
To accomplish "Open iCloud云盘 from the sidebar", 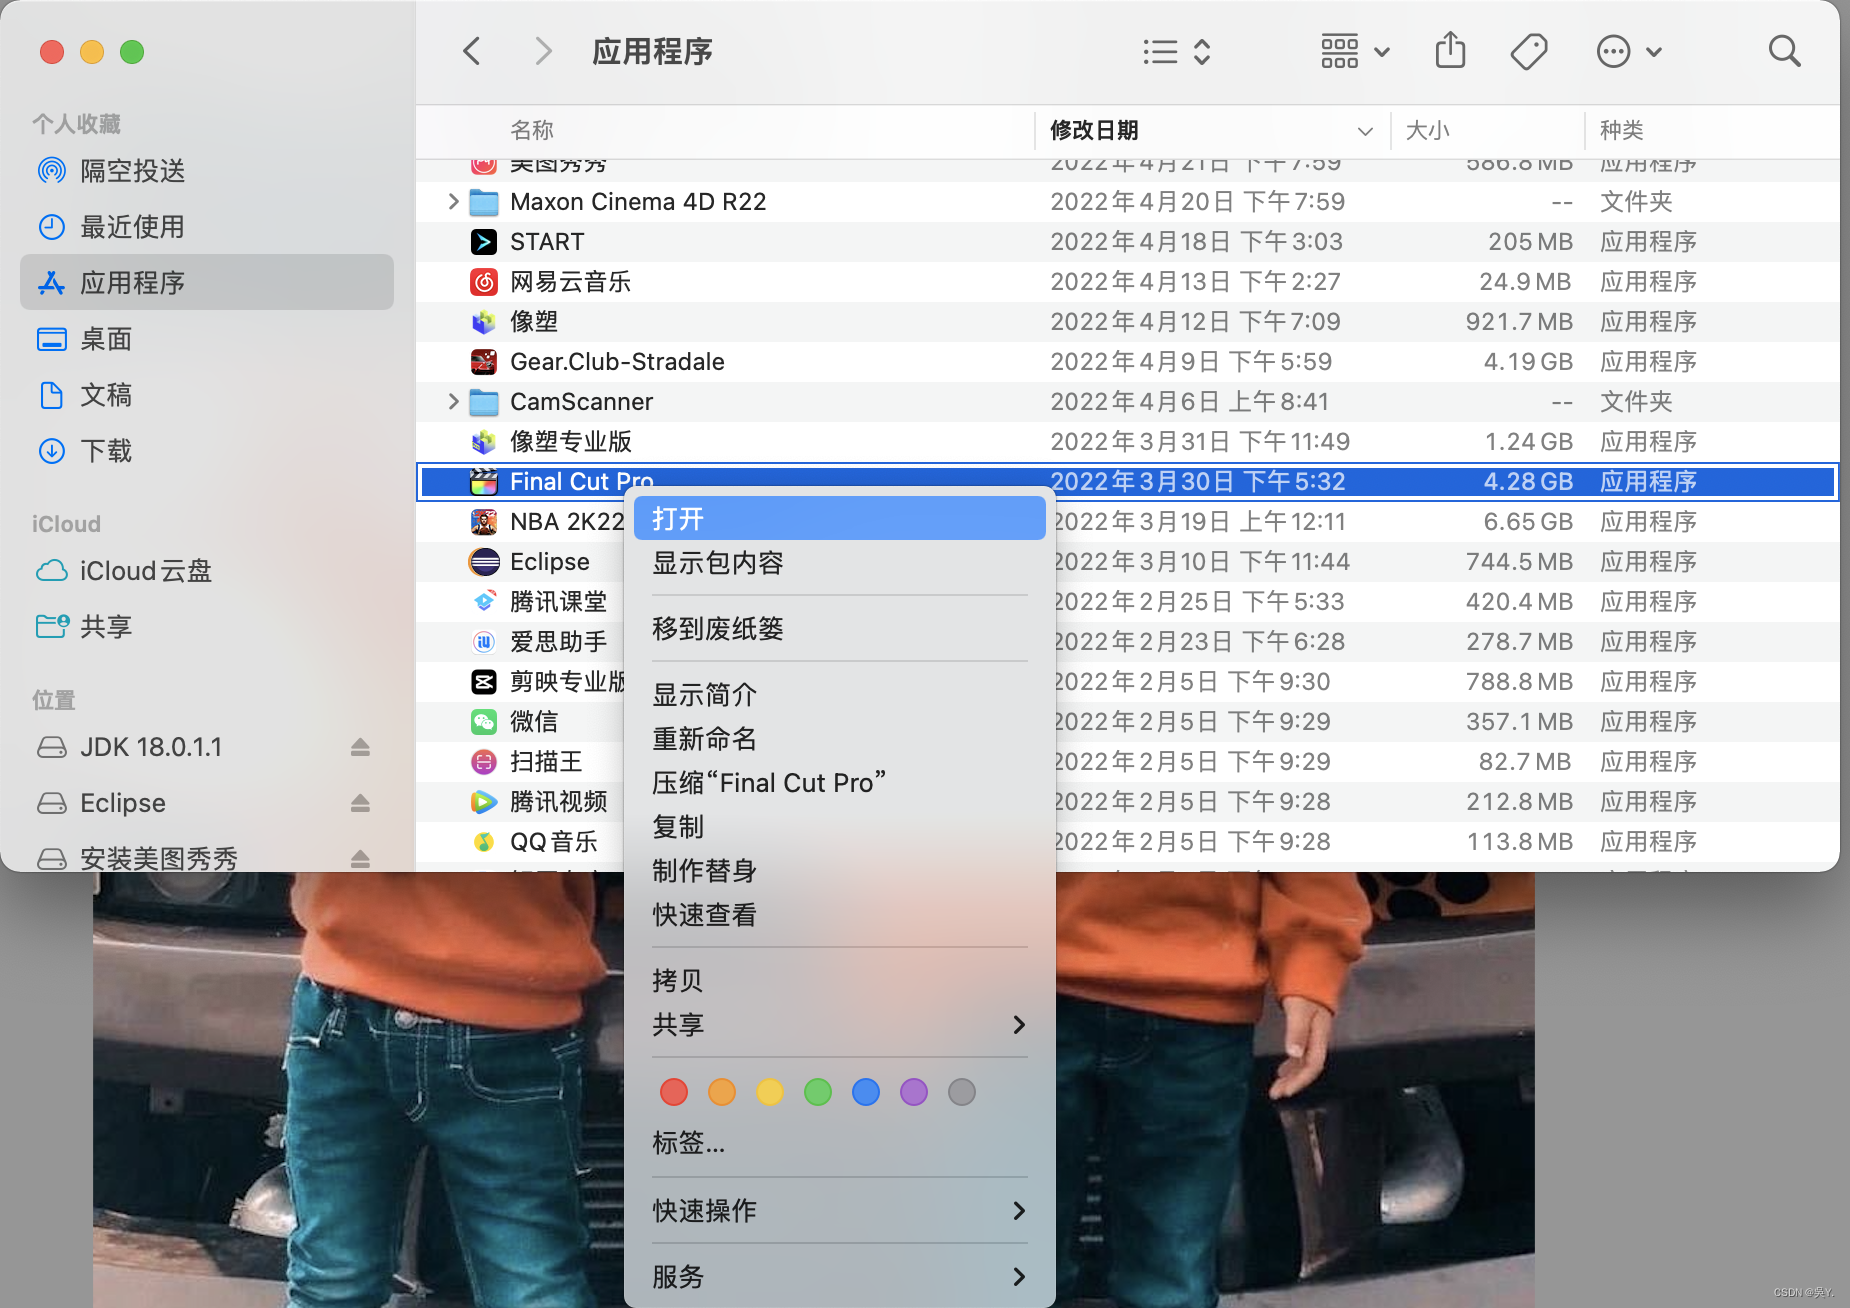I will (x=146, y=570).
